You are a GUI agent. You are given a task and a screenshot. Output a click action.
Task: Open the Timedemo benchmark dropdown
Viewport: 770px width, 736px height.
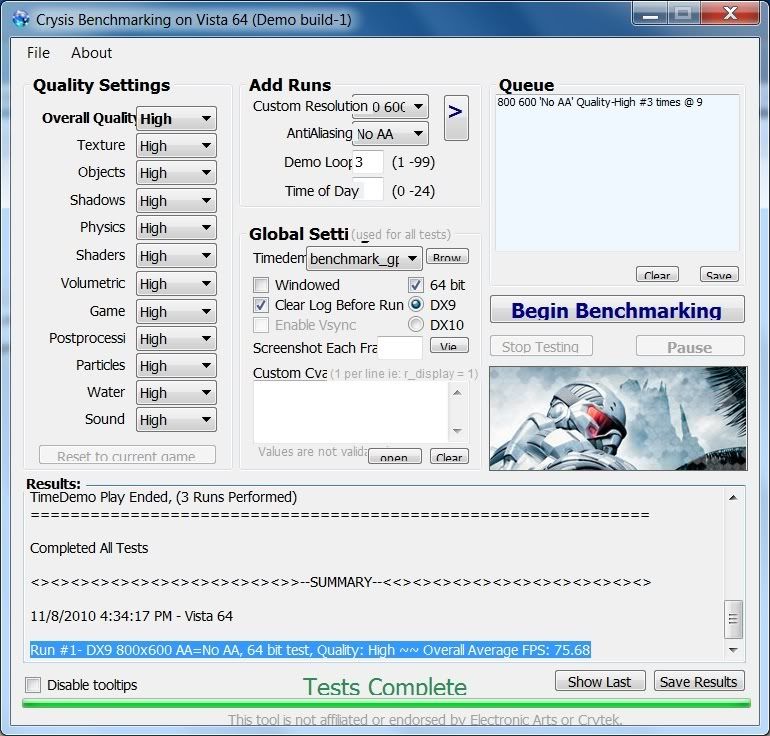pos(364,258)
